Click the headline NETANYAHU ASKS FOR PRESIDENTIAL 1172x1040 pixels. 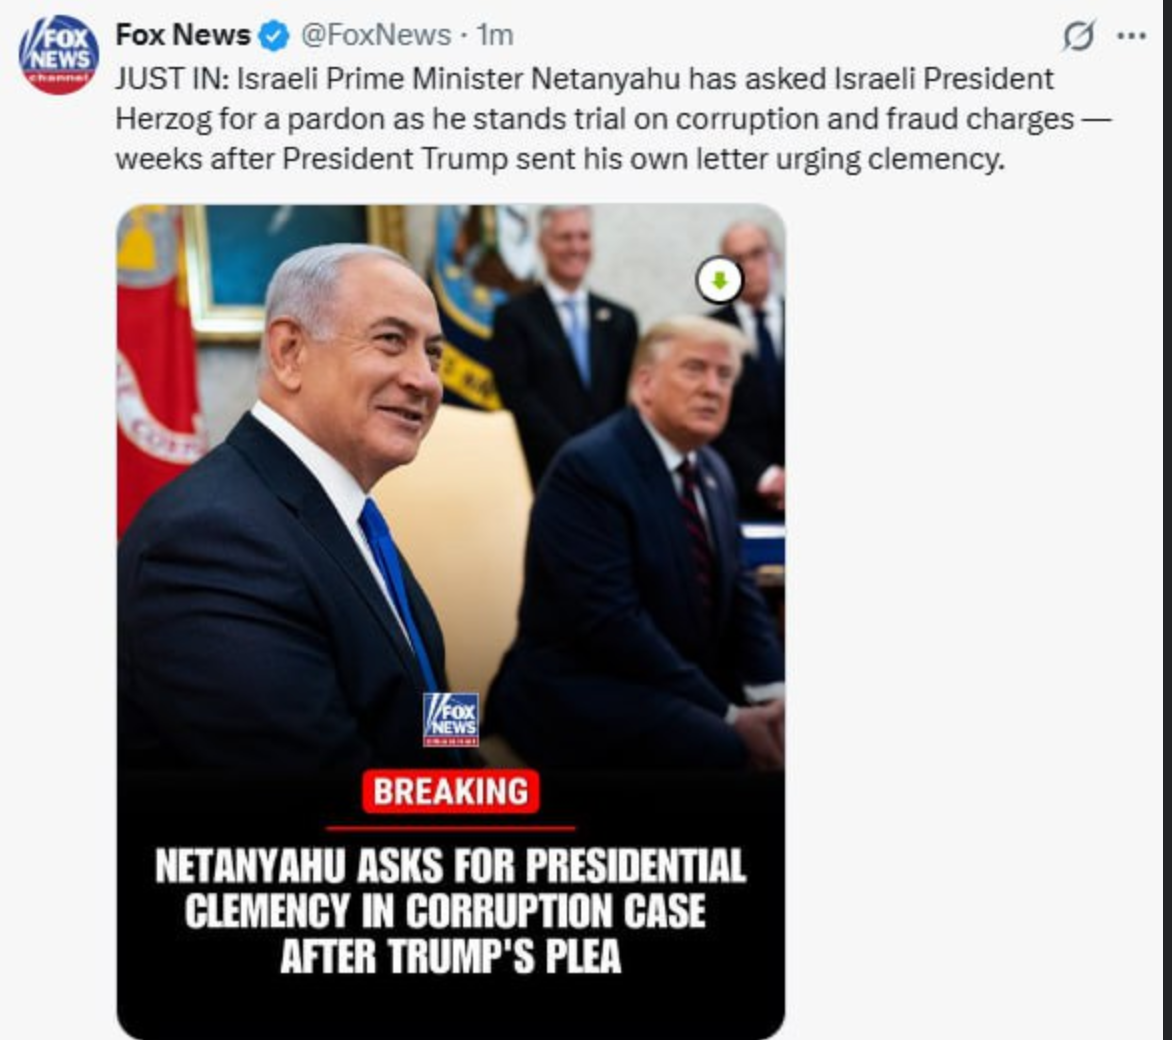[451, 866]
